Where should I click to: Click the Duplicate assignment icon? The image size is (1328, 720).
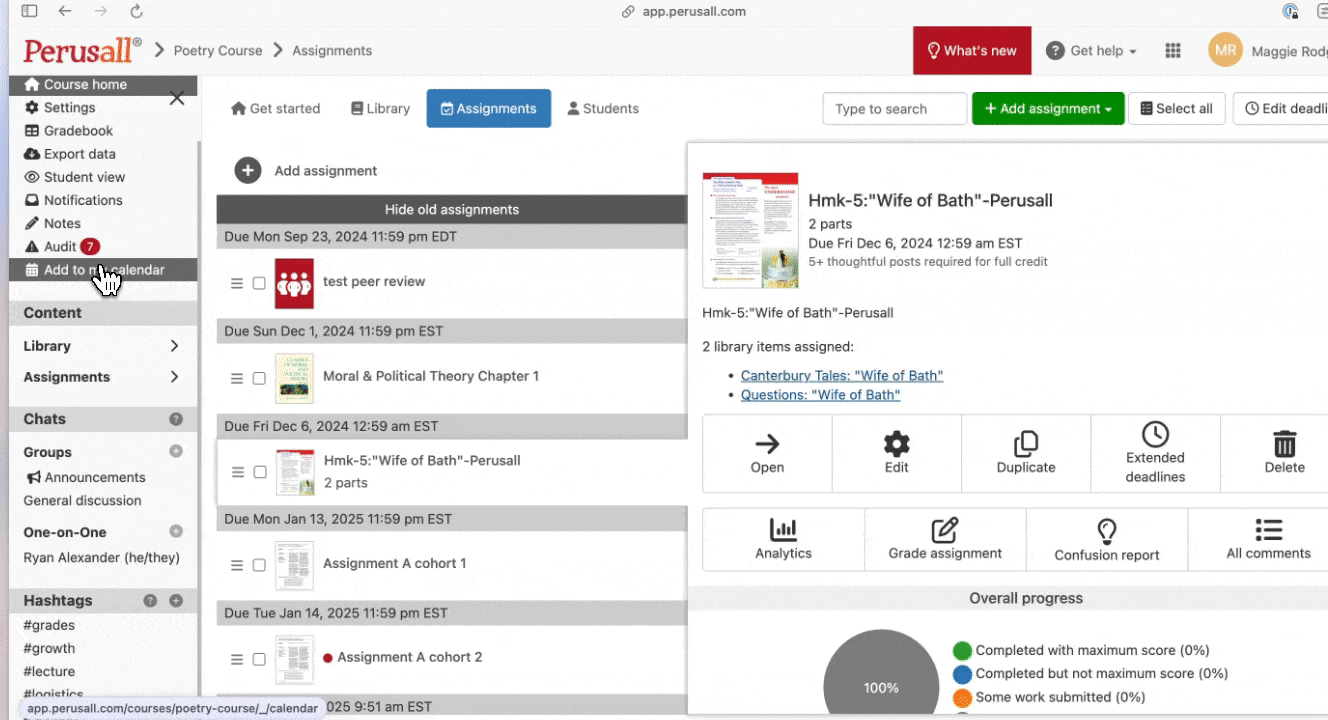tap(1026, 444)
